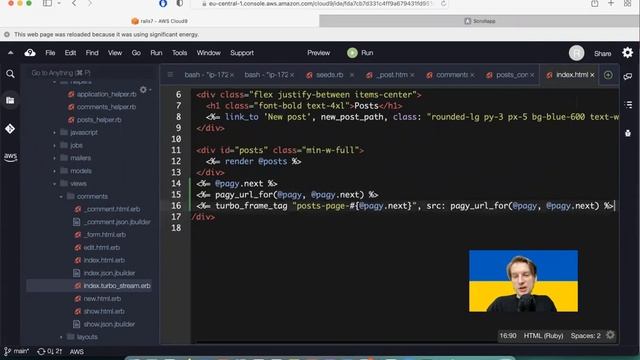Expand the mailers folder
This screenshot has width=640, height=360.
click(x=54, y=158)
